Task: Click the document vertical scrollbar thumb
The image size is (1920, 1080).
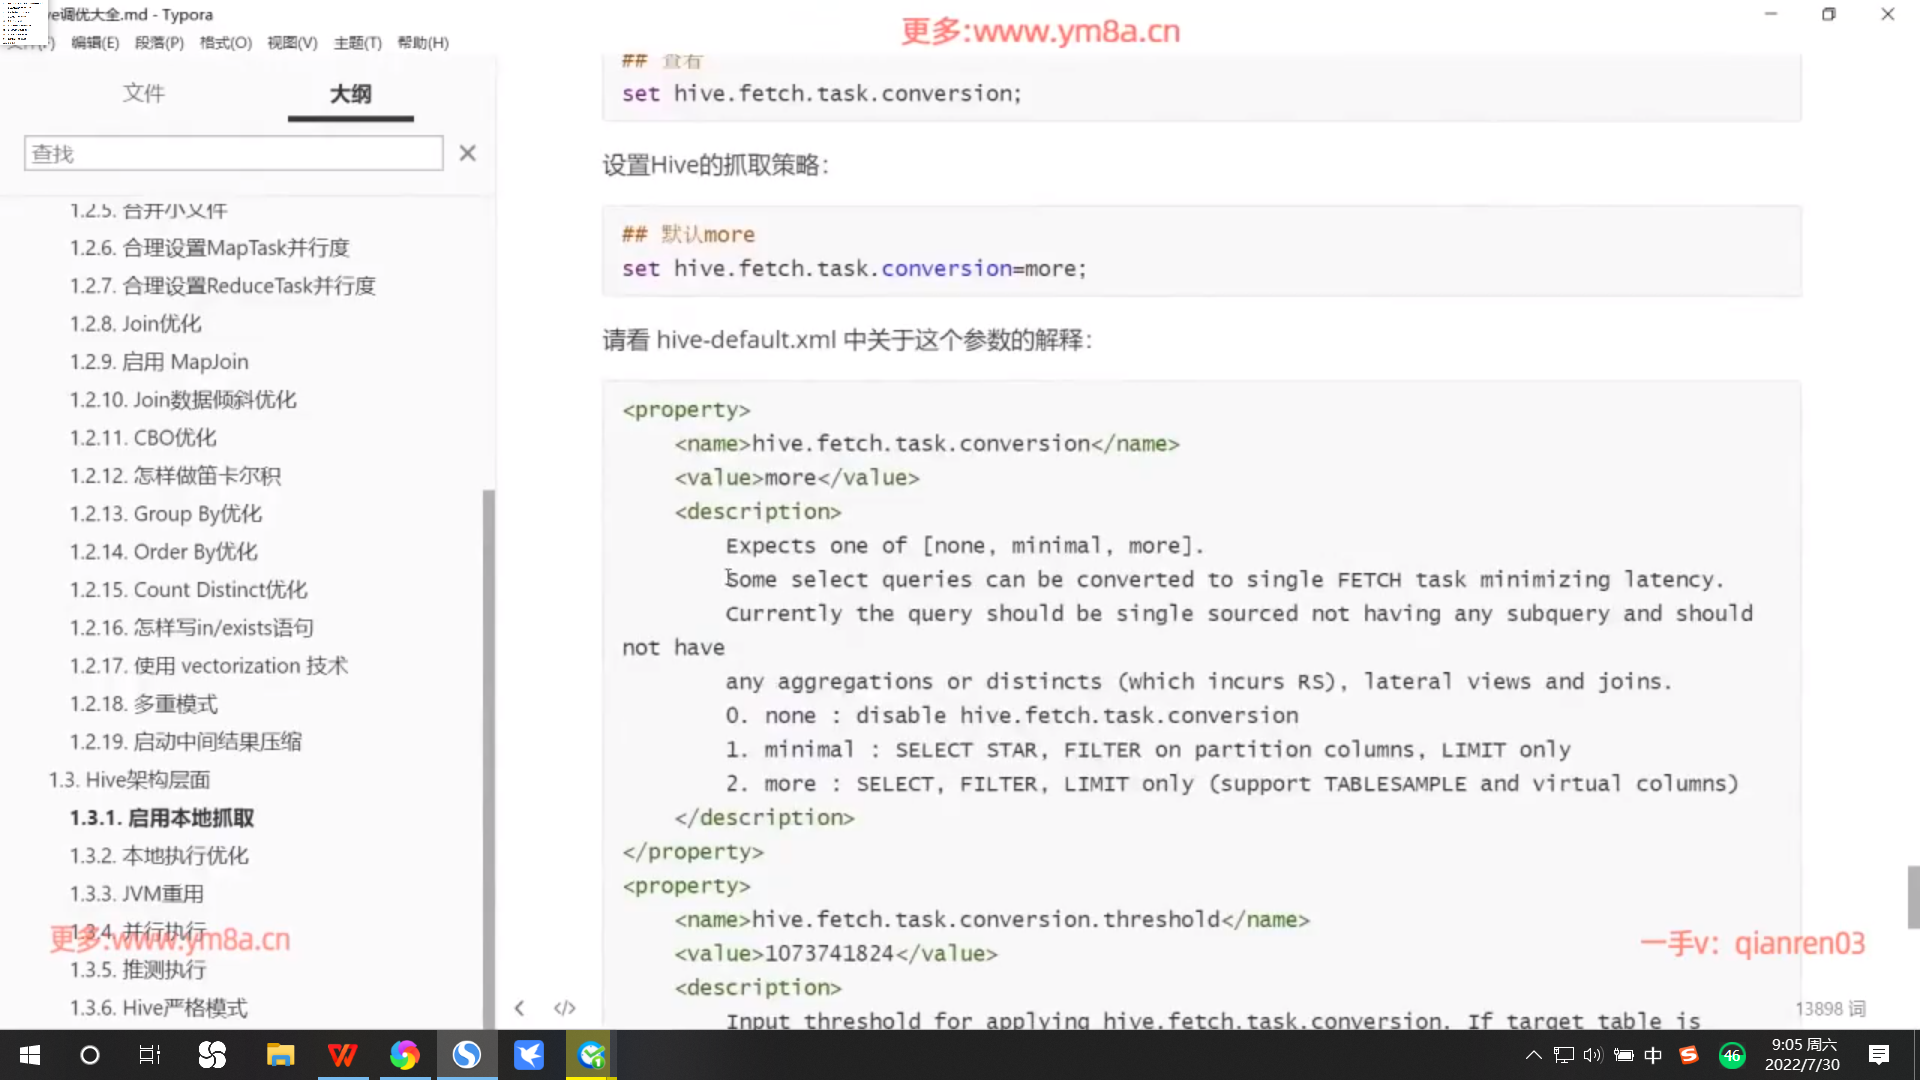Action: coord(1913,897)
